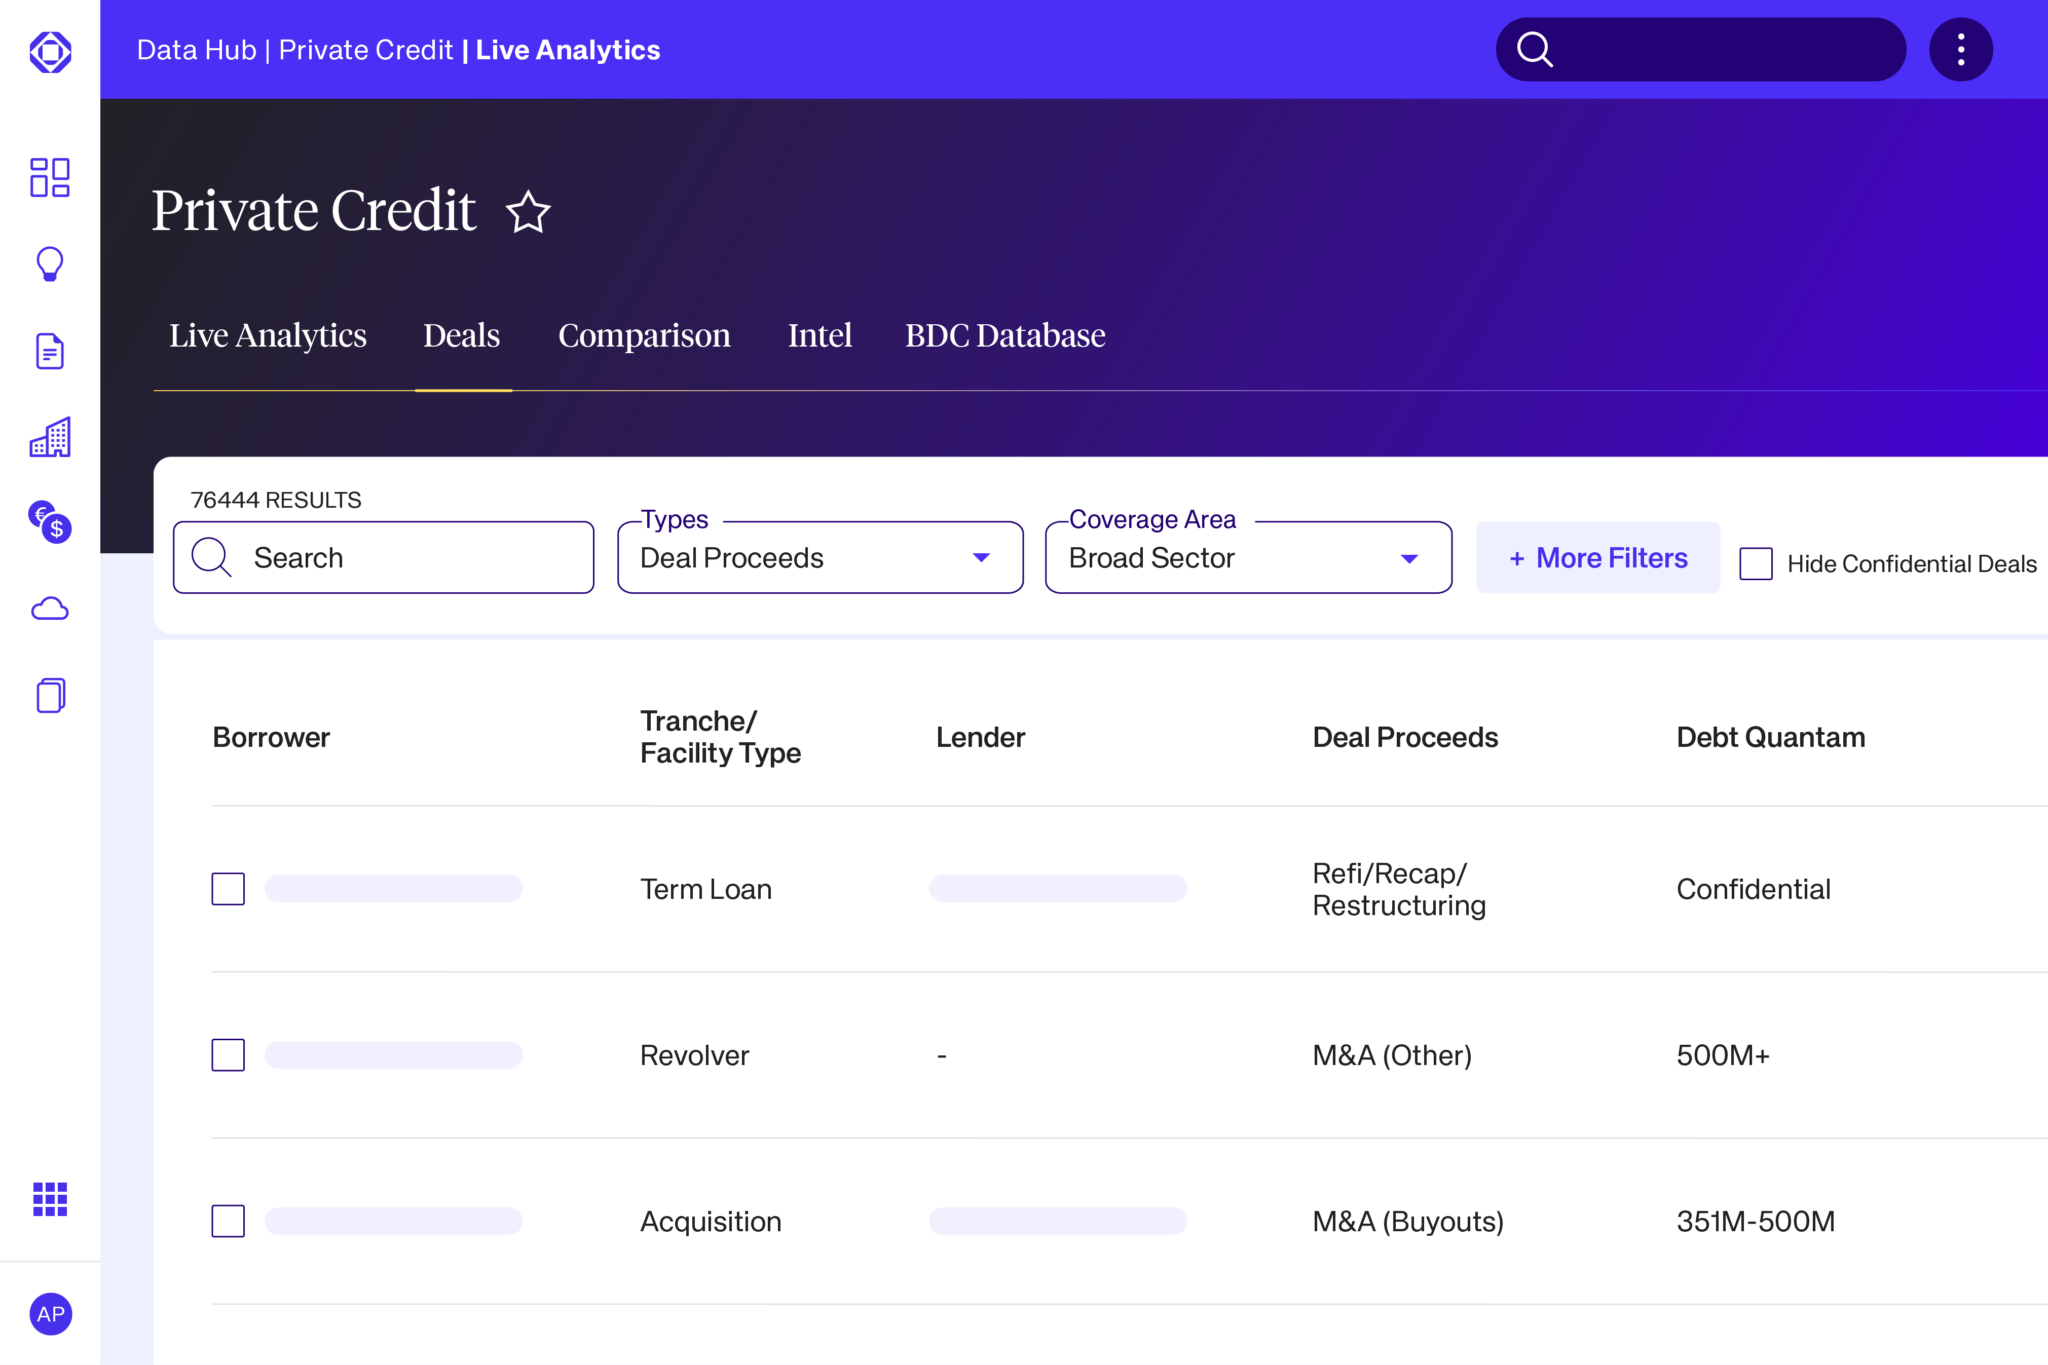Favorite Private Credit with the star icon

pos(528,212)
